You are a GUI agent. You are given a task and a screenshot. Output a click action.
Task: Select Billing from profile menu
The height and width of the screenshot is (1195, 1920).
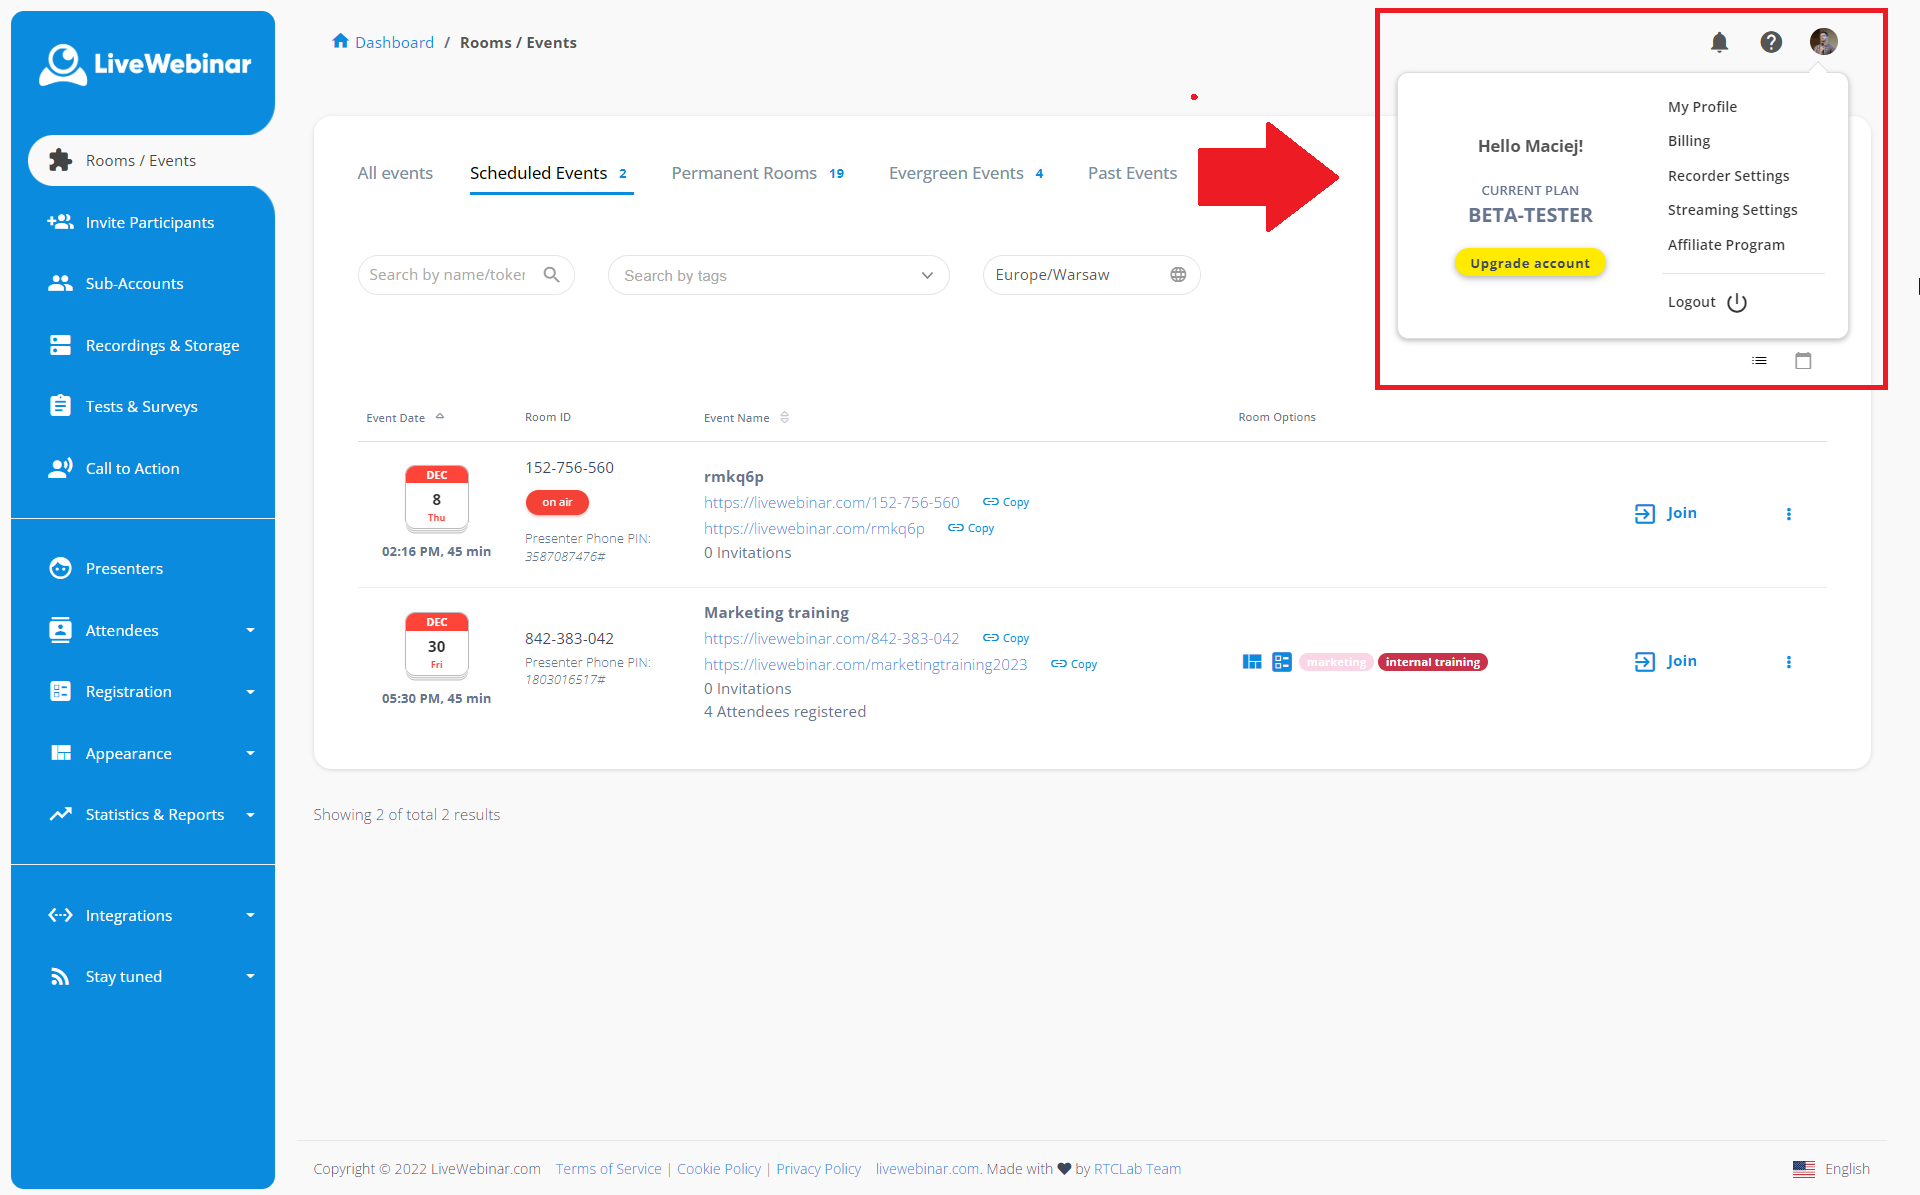(x=1688, y=141)
